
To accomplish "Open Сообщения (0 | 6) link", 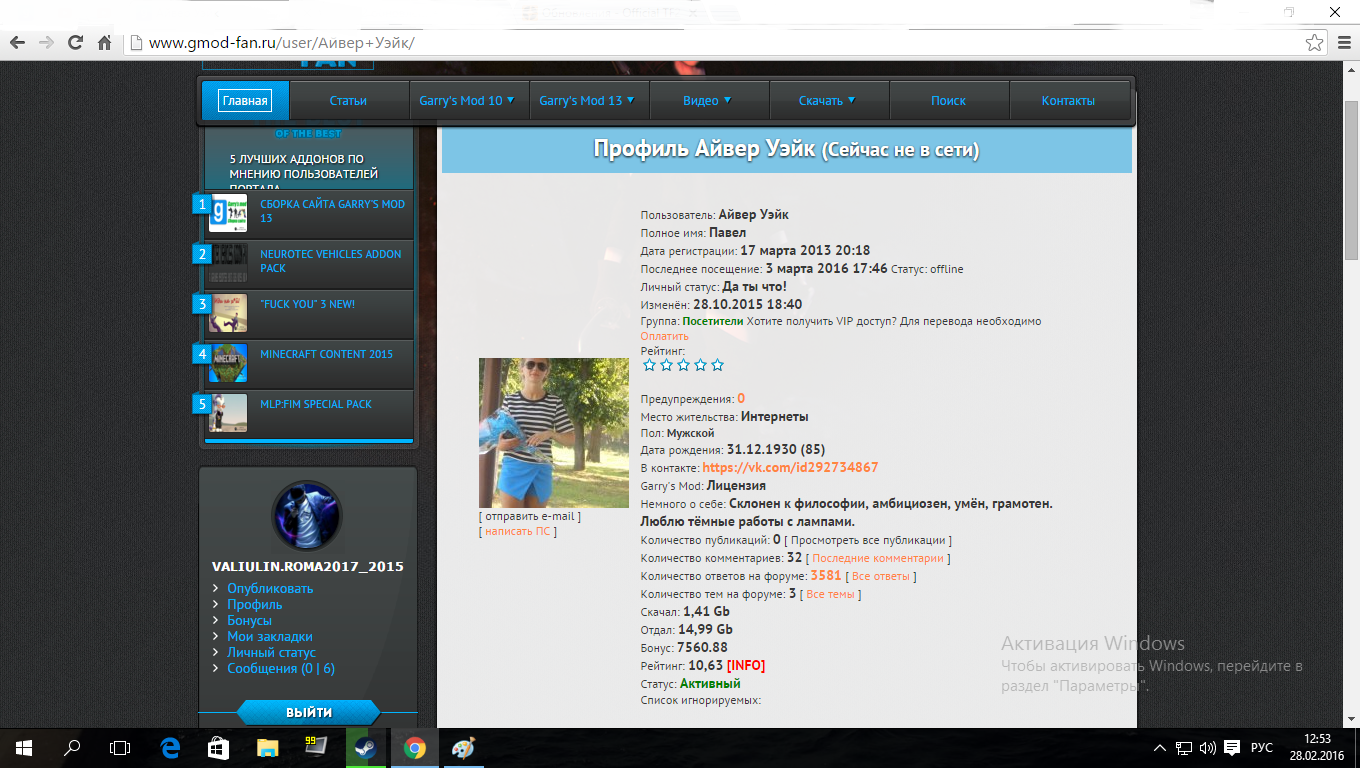I will [x=281, y=668].
